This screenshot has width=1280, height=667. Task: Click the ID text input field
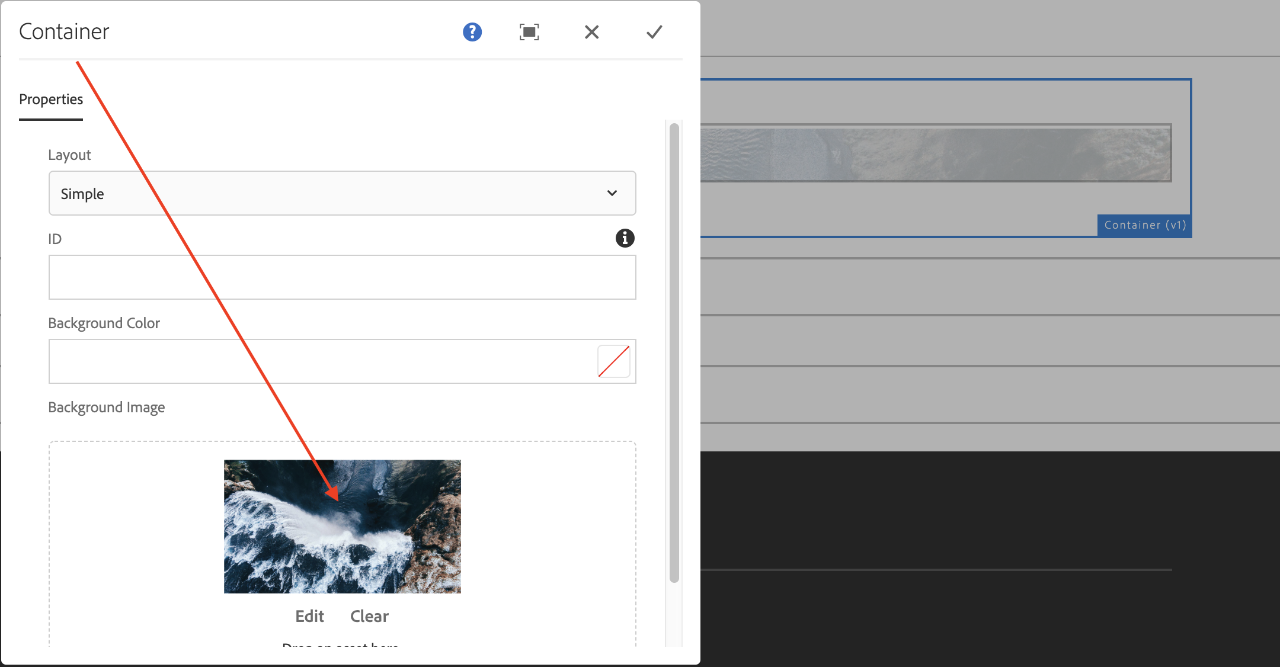coord(342,277)
